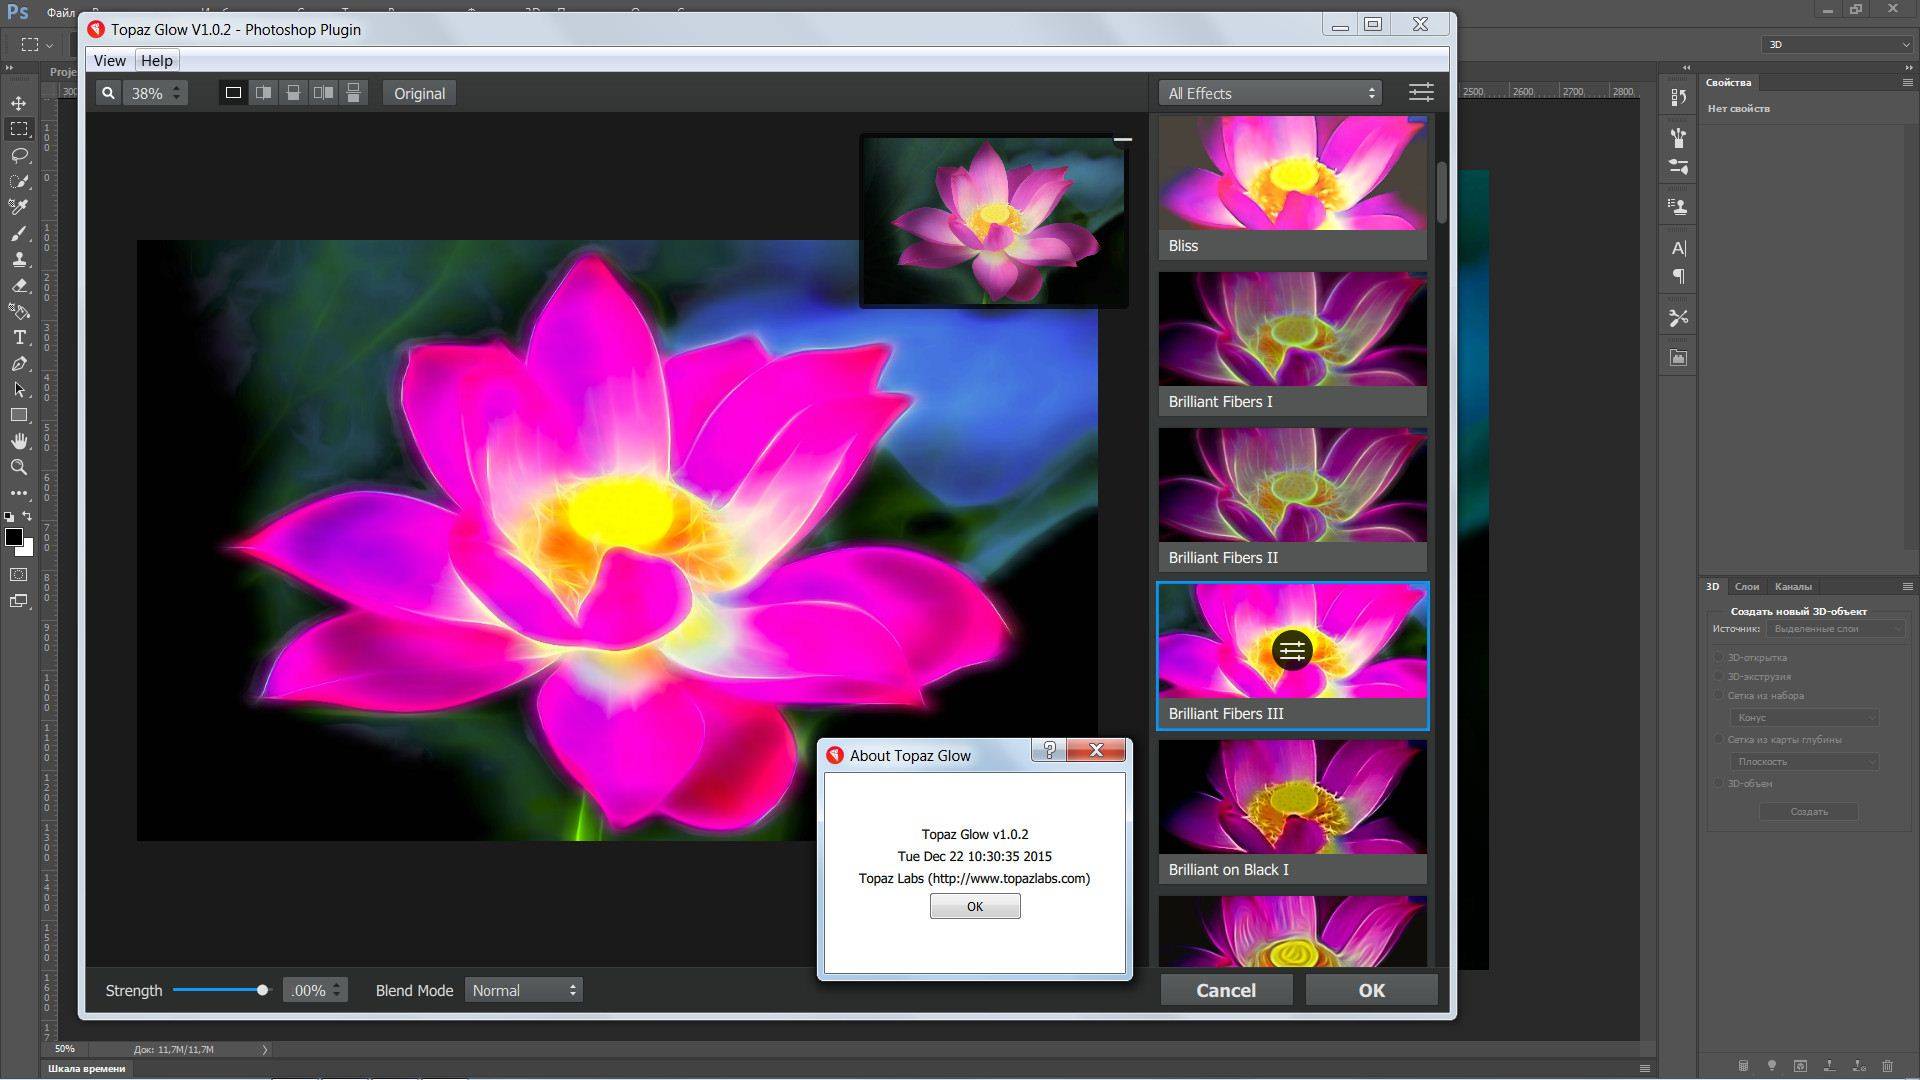Open the Edit Toolbar three-dots icon
Viewport: 1920px width, 1080px height.
click(19, 493)
